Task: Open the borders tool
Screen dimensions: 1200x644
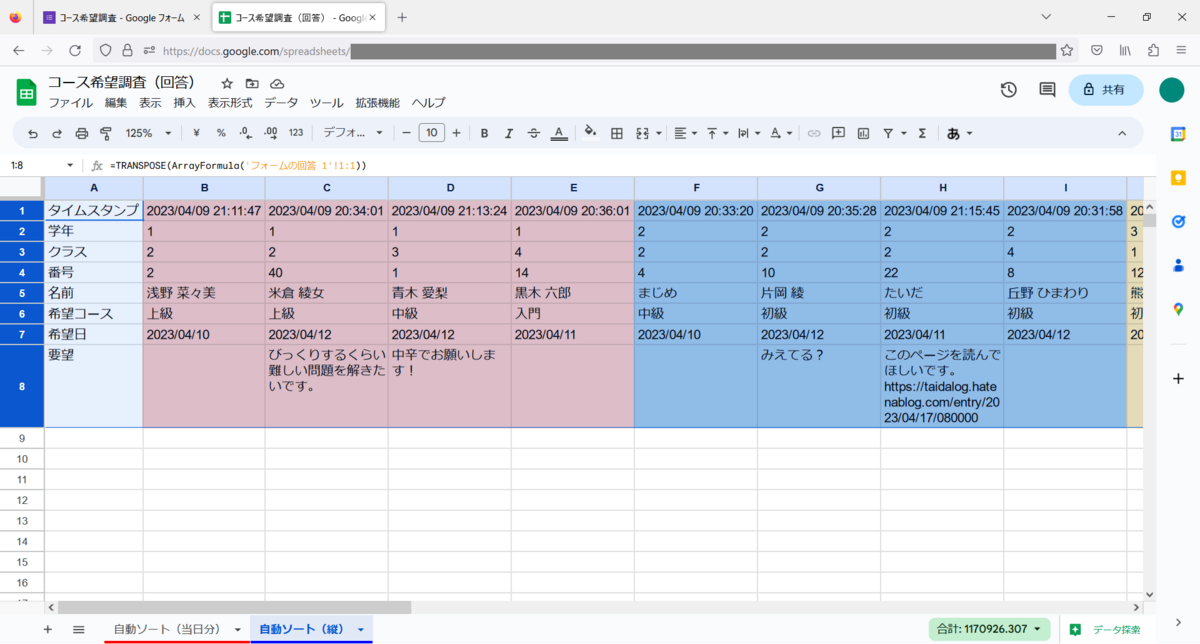Action: coord(617,133)
